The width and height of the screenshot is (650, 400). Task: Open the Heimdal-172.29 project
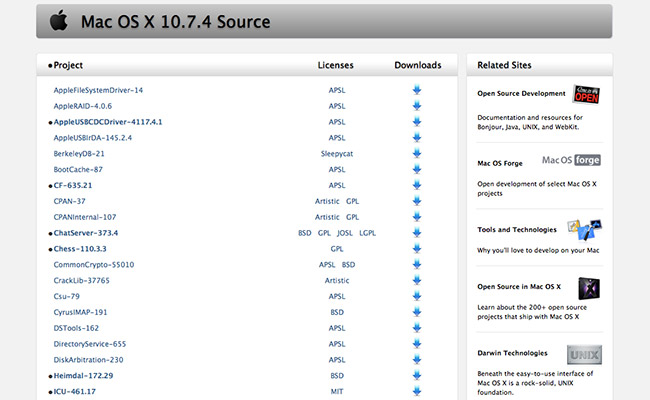[x=89, y=375]
